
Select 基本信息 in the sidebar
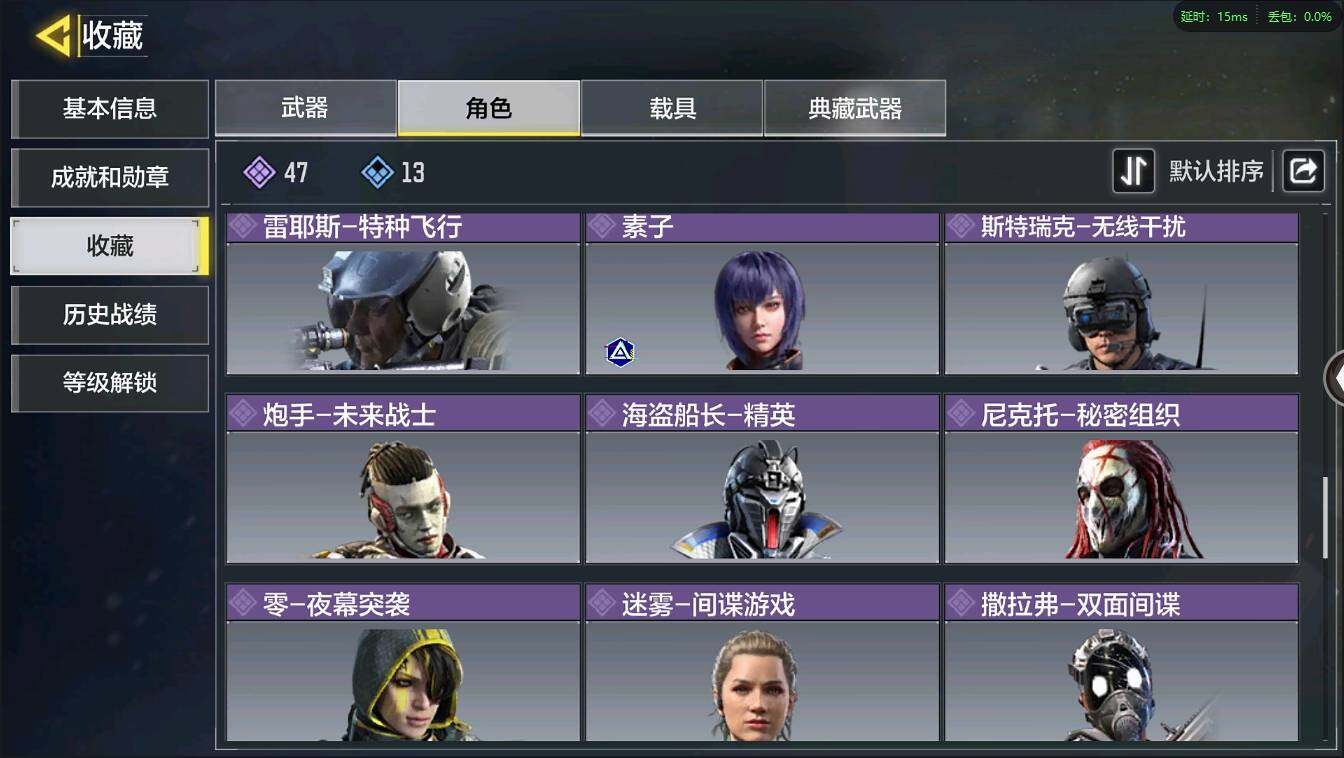pyautogui.click(x=110, y=108)
